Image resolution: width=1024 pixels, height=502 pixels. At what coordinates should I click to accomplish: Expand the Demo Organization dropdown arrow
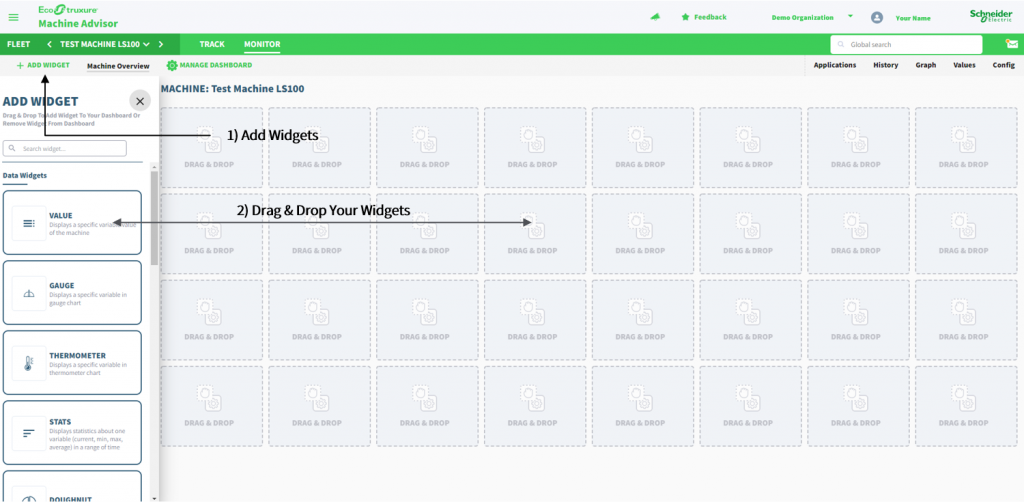coord(850,16)
